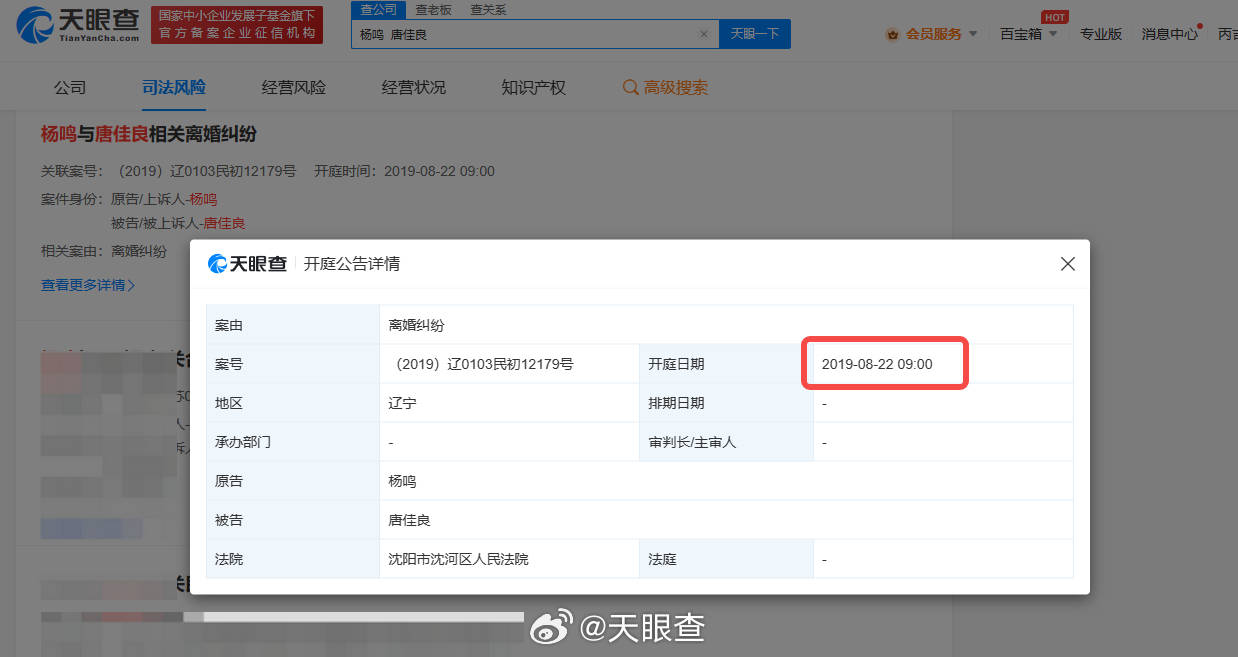Screen dimensions: 1238x657
Task: Click 唐佳良 in the dialog's 被告 row
Action: click(x=410, y=520)
